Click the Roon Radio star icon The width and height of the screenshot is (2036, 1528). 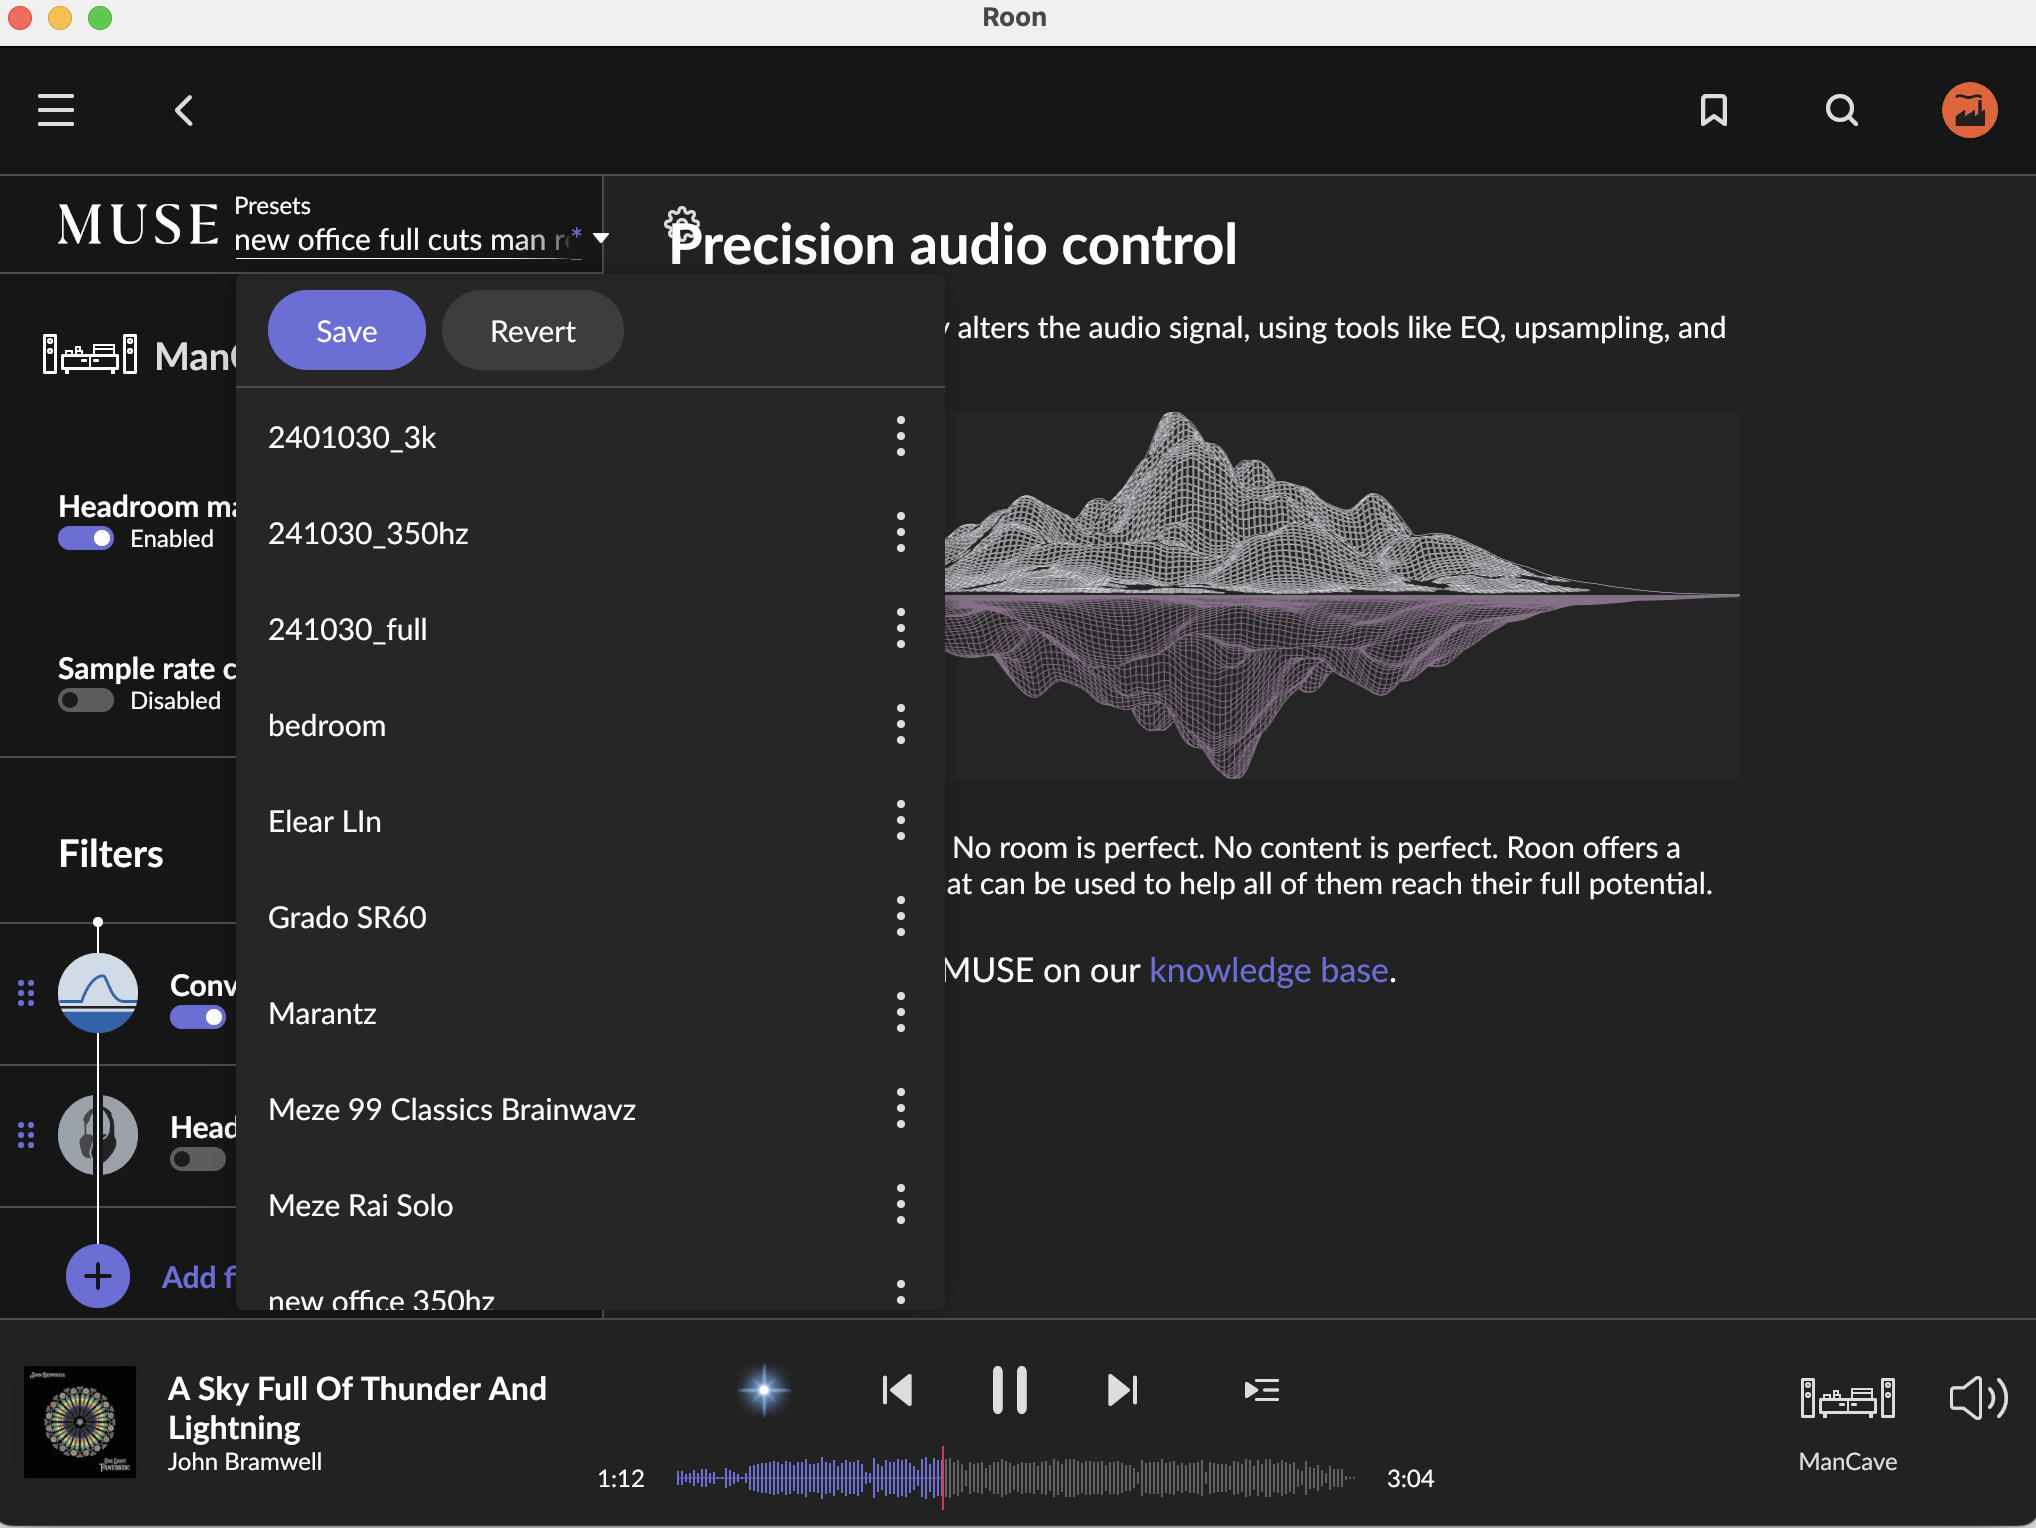tap(764, 1390)
